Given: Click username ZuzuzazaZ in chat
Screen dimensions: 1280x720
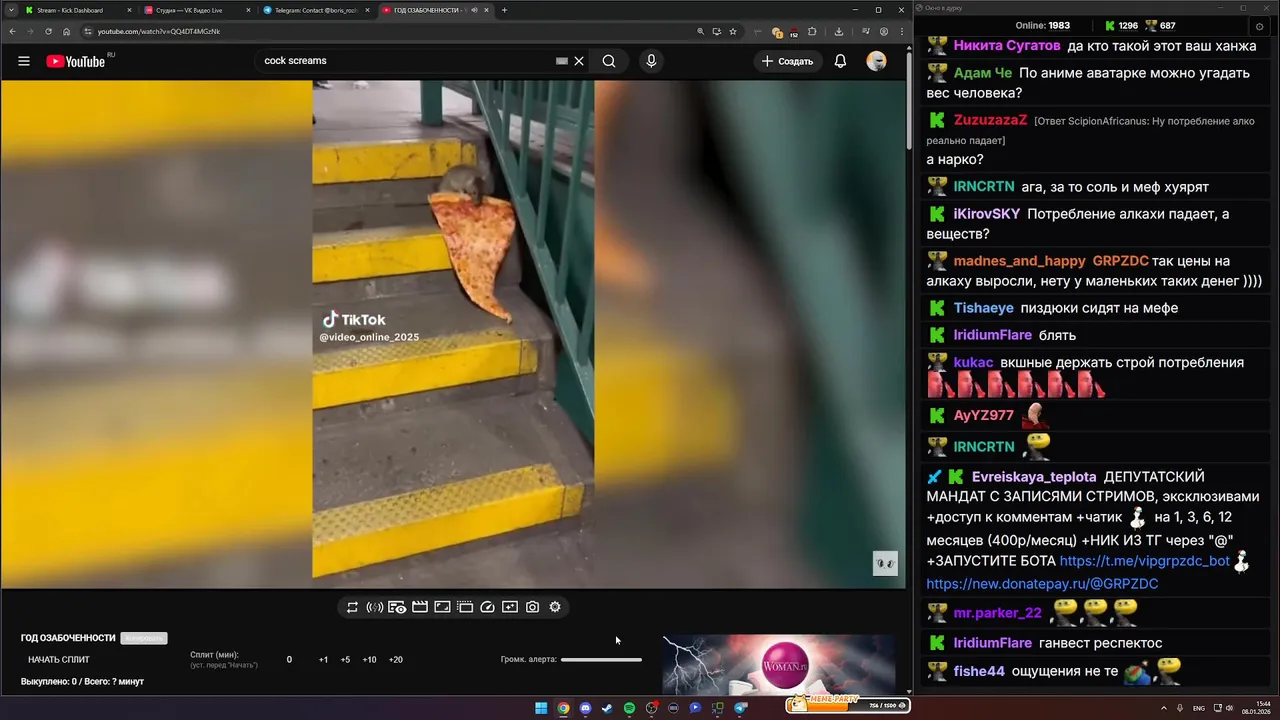Looking at the screenshot, I should point(990,120).
